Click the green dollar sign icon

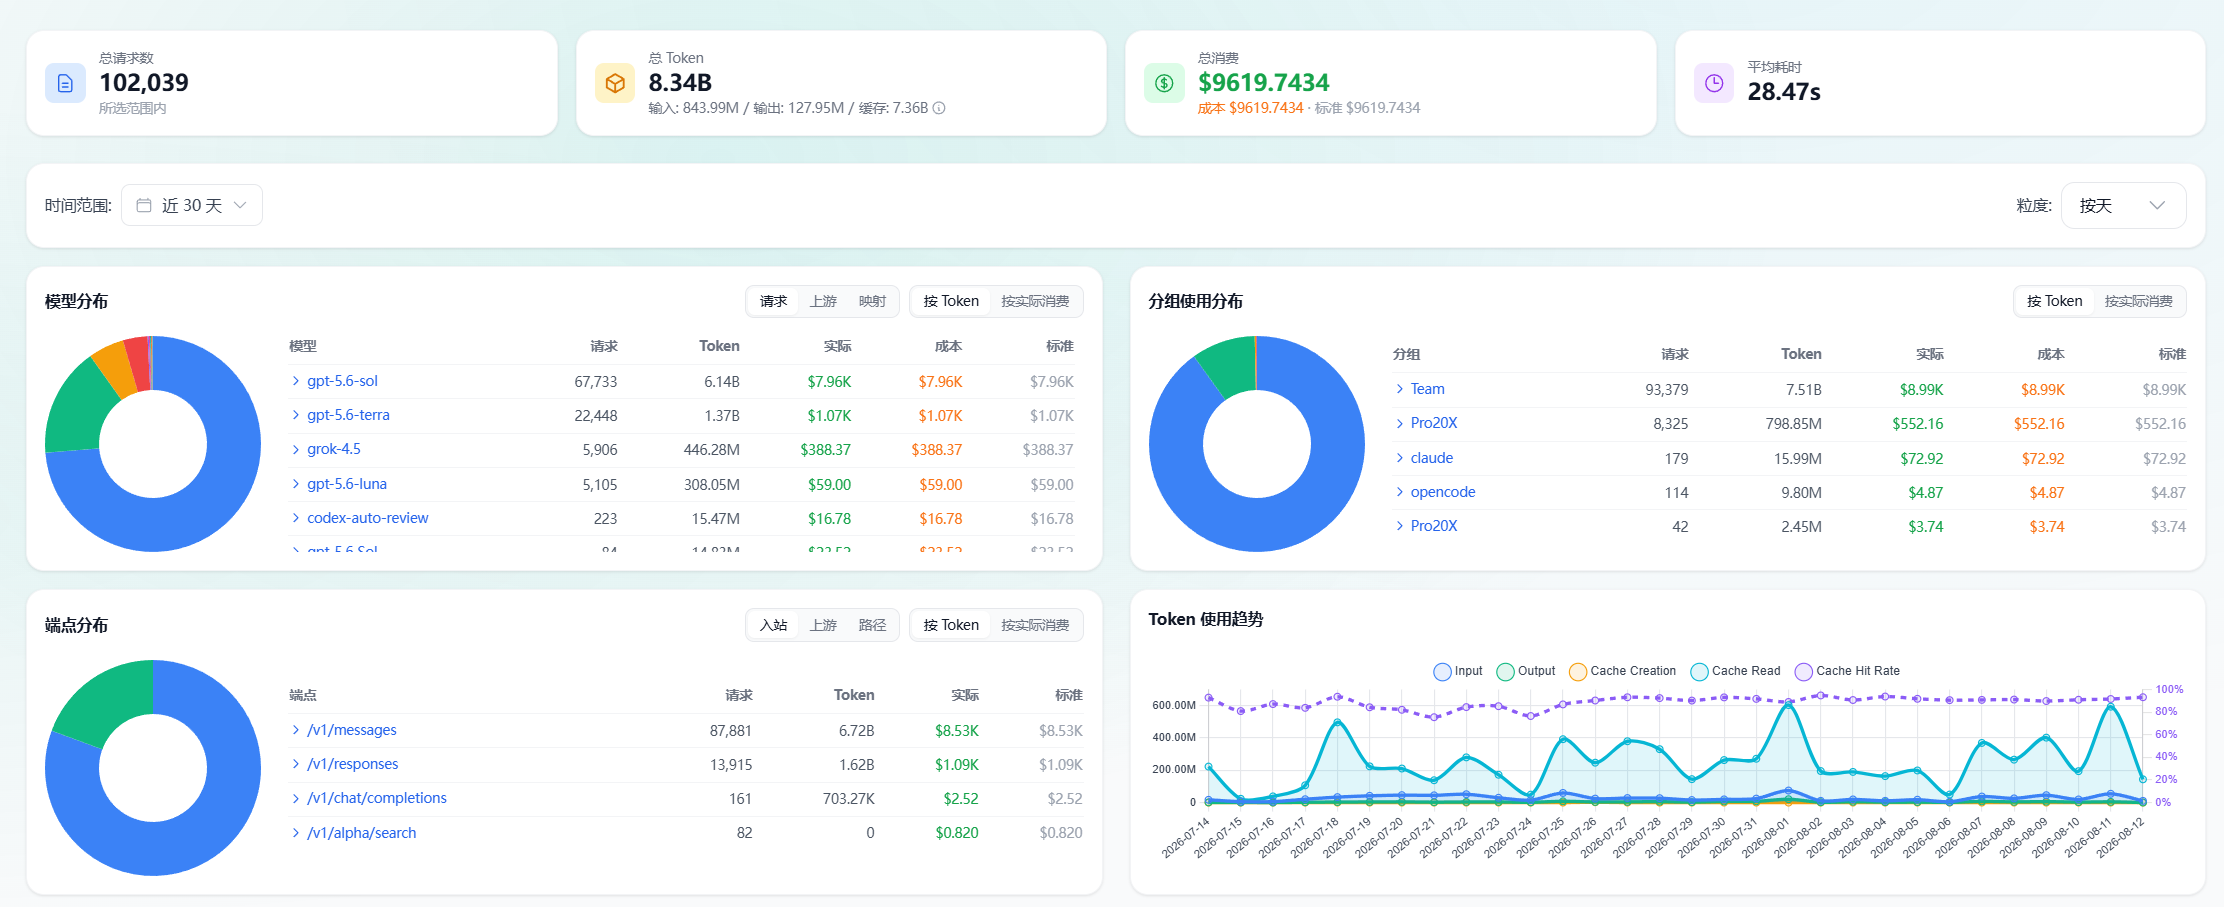click(1164, 83)
